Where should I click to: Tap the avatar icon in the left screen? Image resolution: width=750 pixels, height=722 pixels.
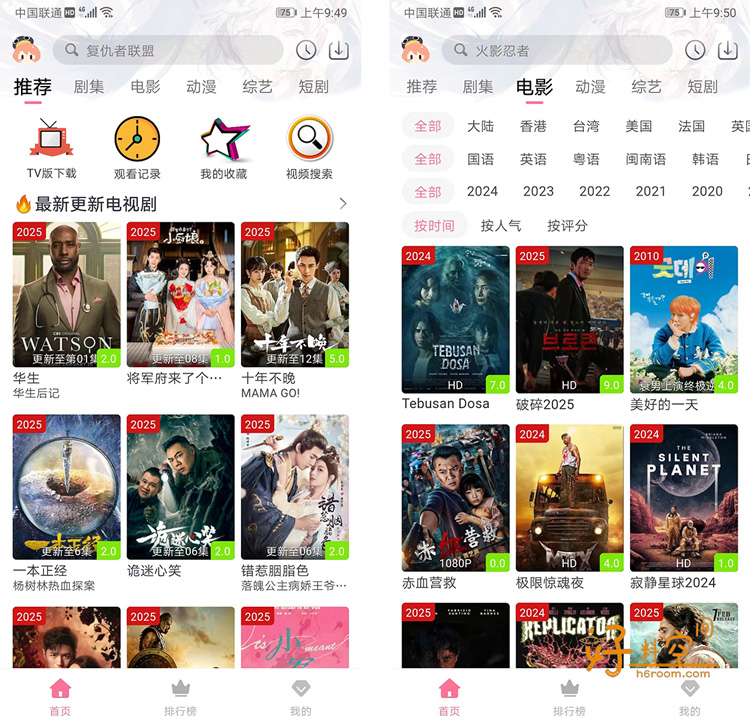point(26,50)
